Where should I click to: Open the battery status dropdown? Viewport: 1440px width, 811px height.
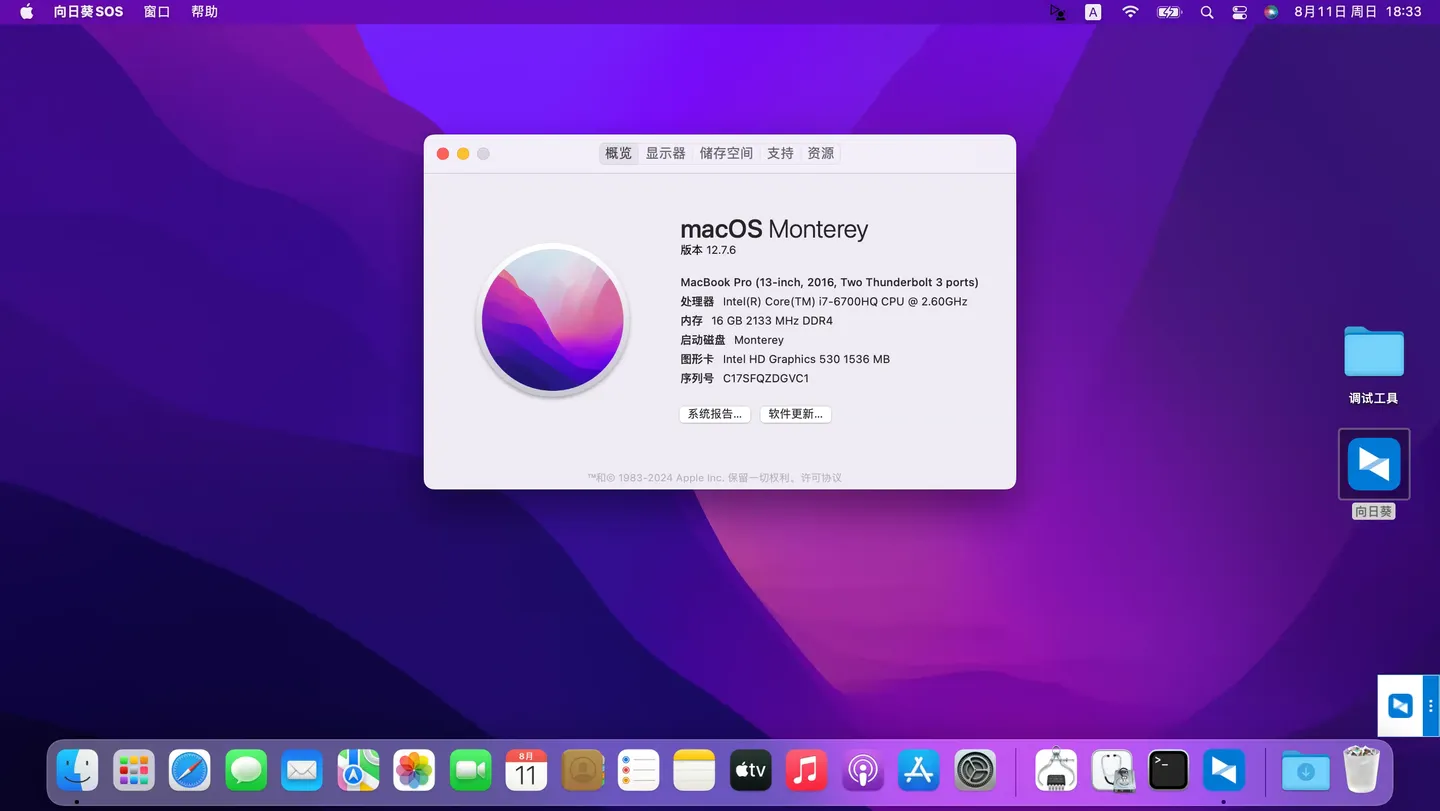pyautogui.click(x=1168, y=12)
